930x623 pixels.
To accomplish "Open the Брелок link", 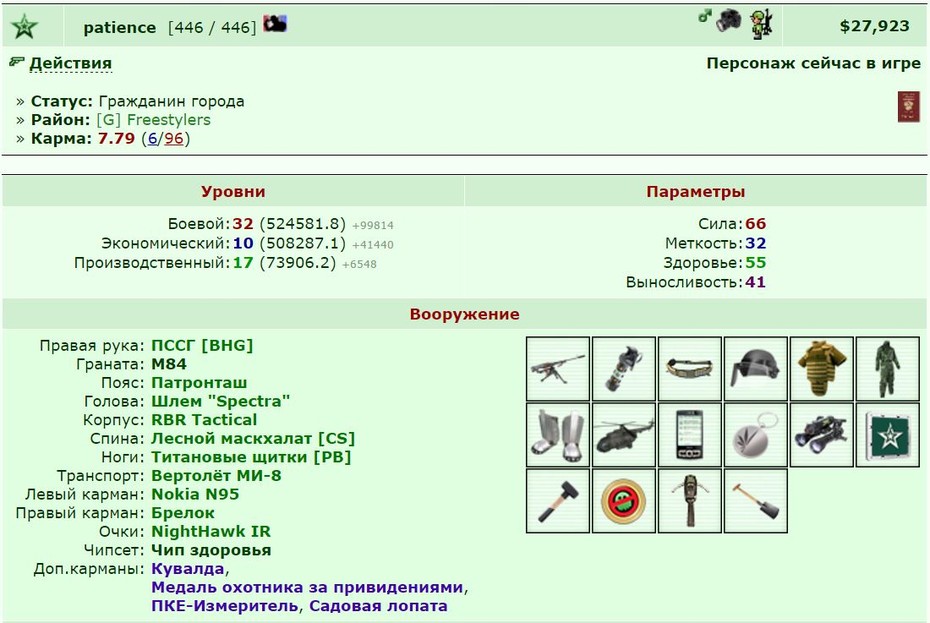I will pyautogui.click(x=183, y=513).
